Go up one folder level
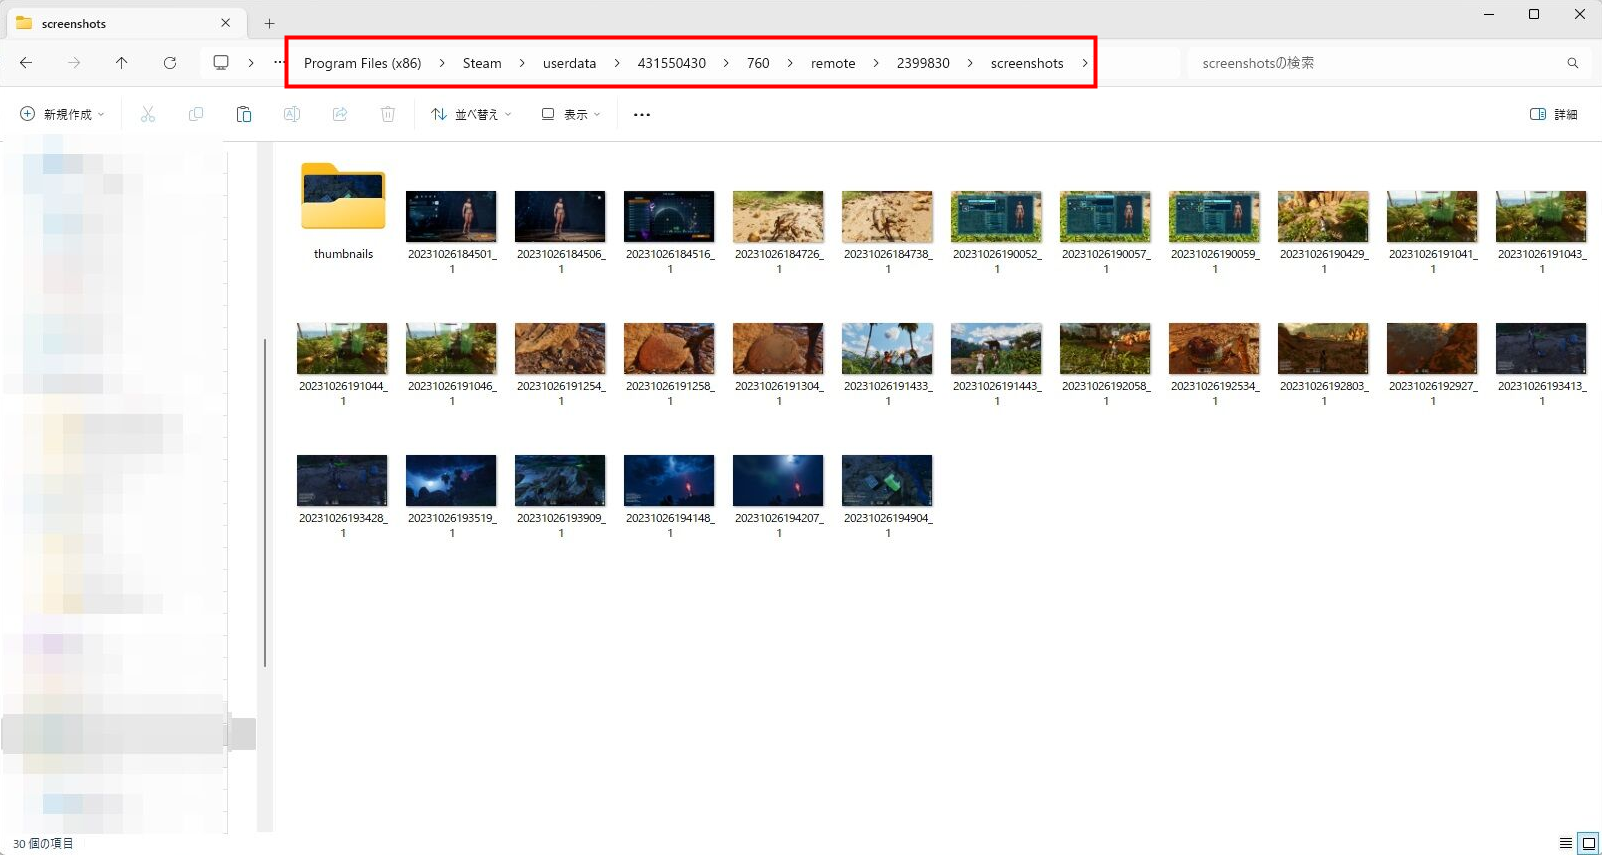 (x=122, y=63)
